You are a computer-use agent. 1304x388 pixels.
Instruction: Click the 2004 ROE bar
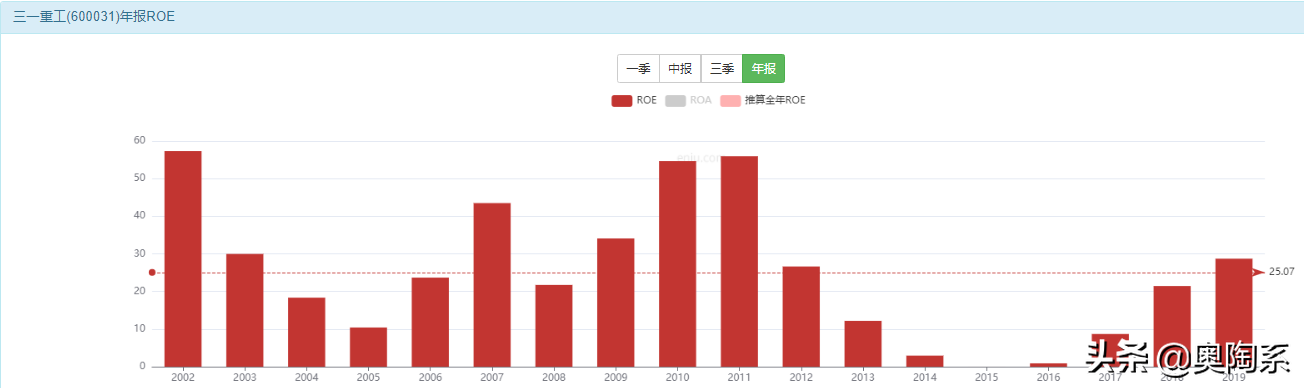pos(307,332)
